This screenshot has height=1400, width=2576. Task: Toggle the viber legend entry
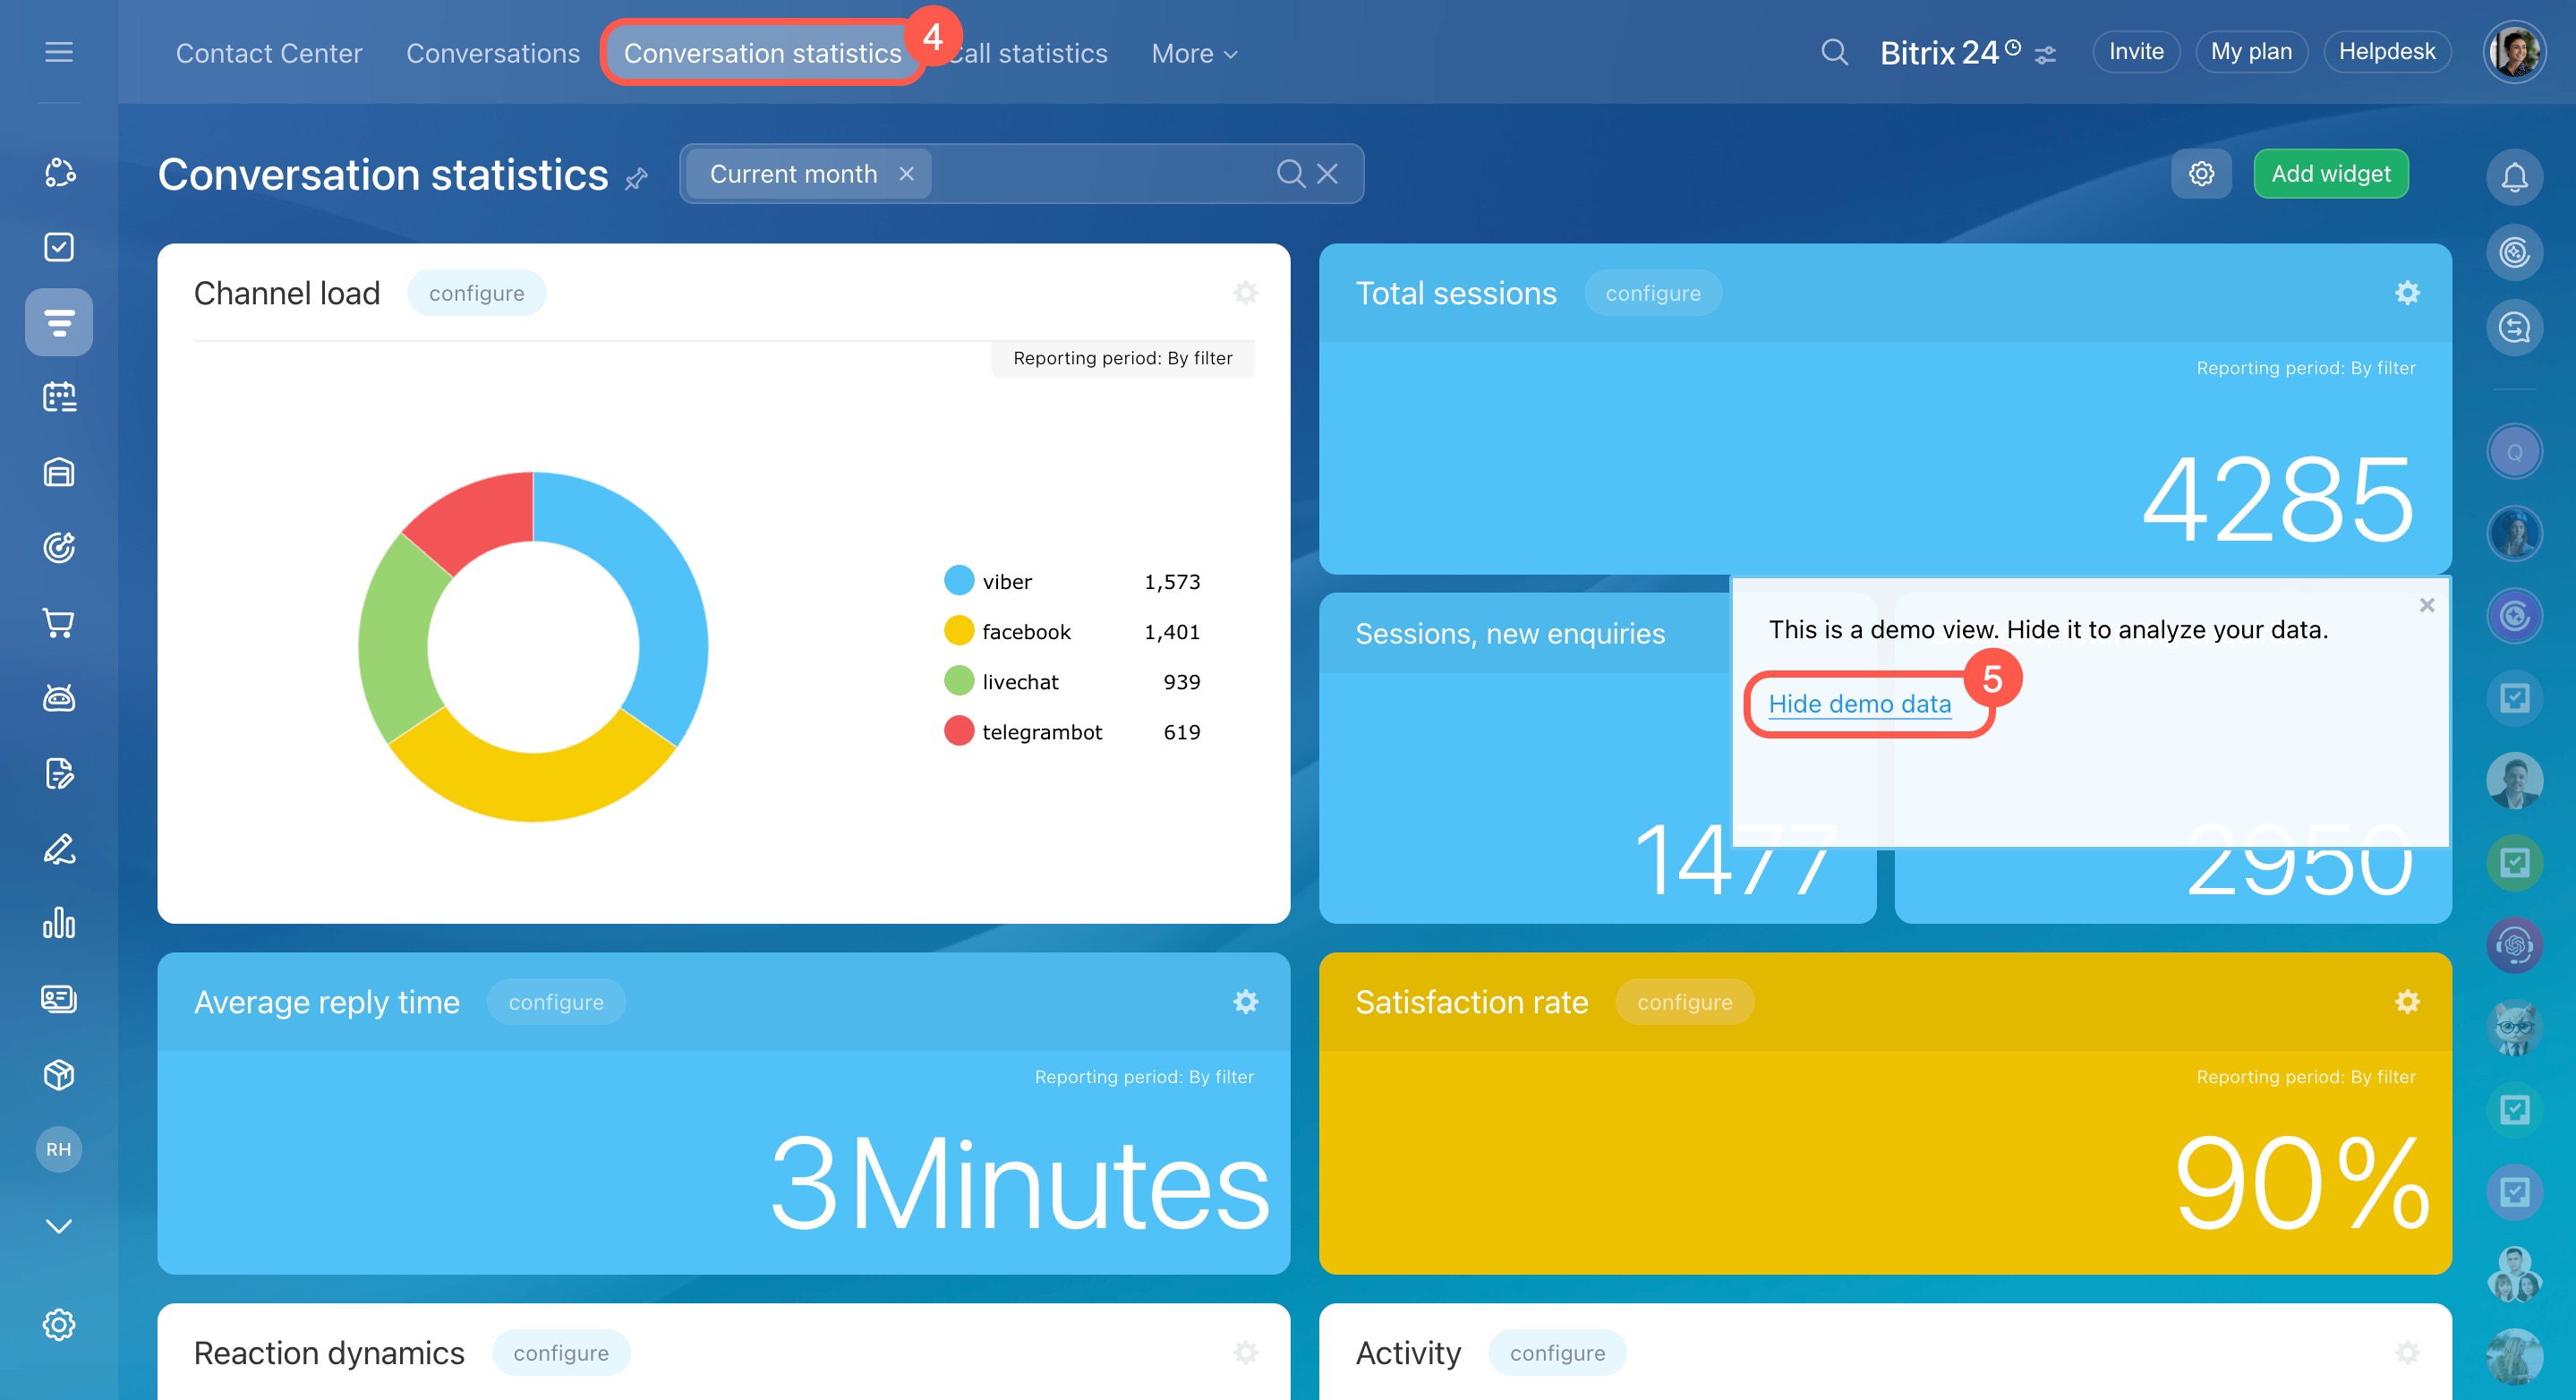point(1006,581)
